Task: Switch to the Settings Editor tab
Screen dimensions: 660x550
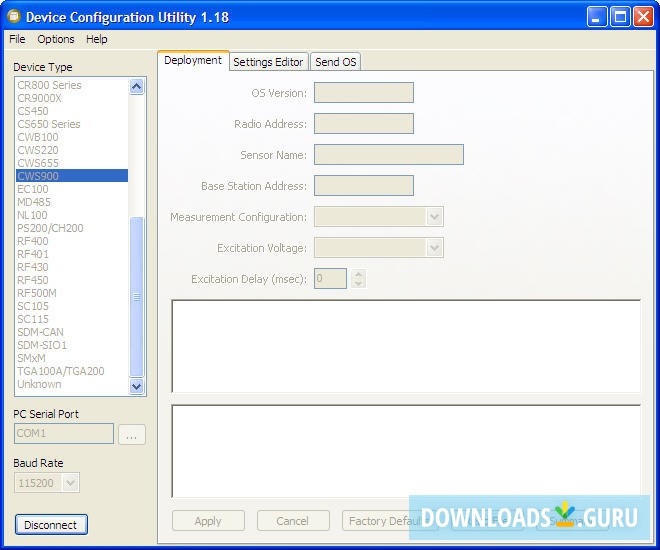Action: coord(268,62)
